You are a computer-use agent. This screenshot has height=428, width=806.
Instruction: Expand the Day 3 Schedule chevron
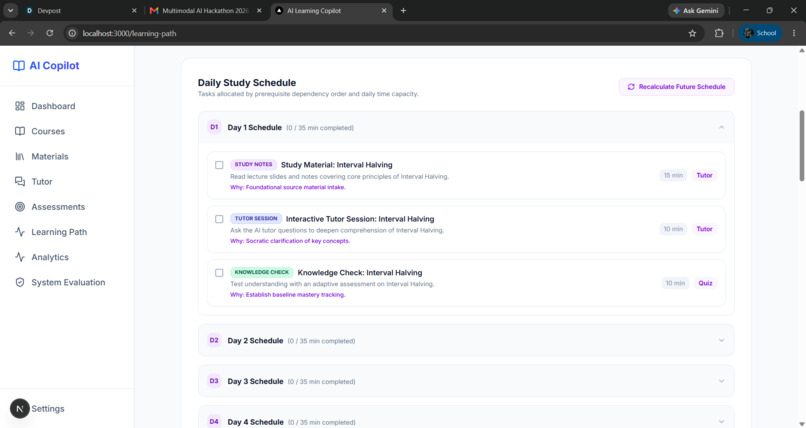[x=721, y=381]
